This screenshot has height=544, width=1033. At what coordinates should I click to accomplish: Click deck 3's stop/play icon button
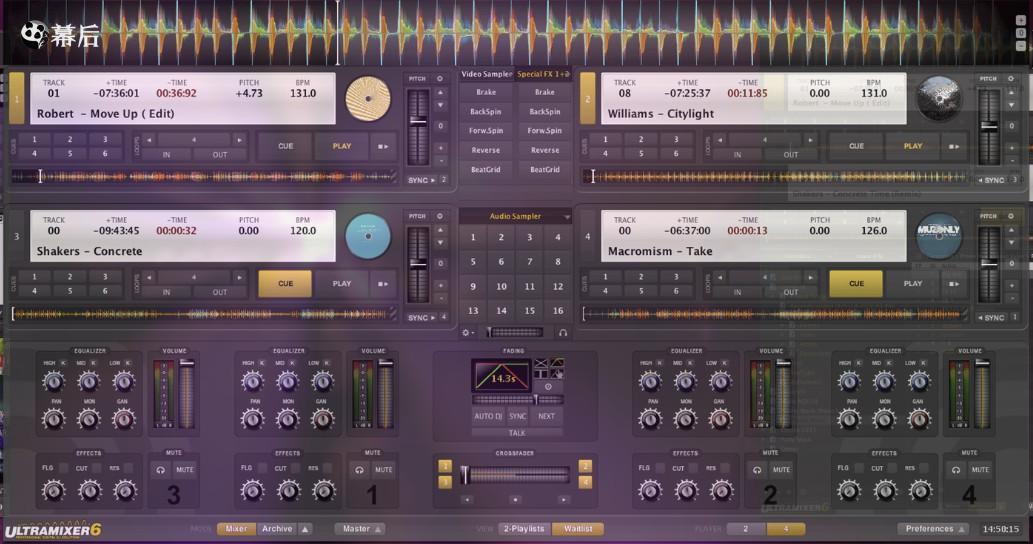(x=383, y=284)
